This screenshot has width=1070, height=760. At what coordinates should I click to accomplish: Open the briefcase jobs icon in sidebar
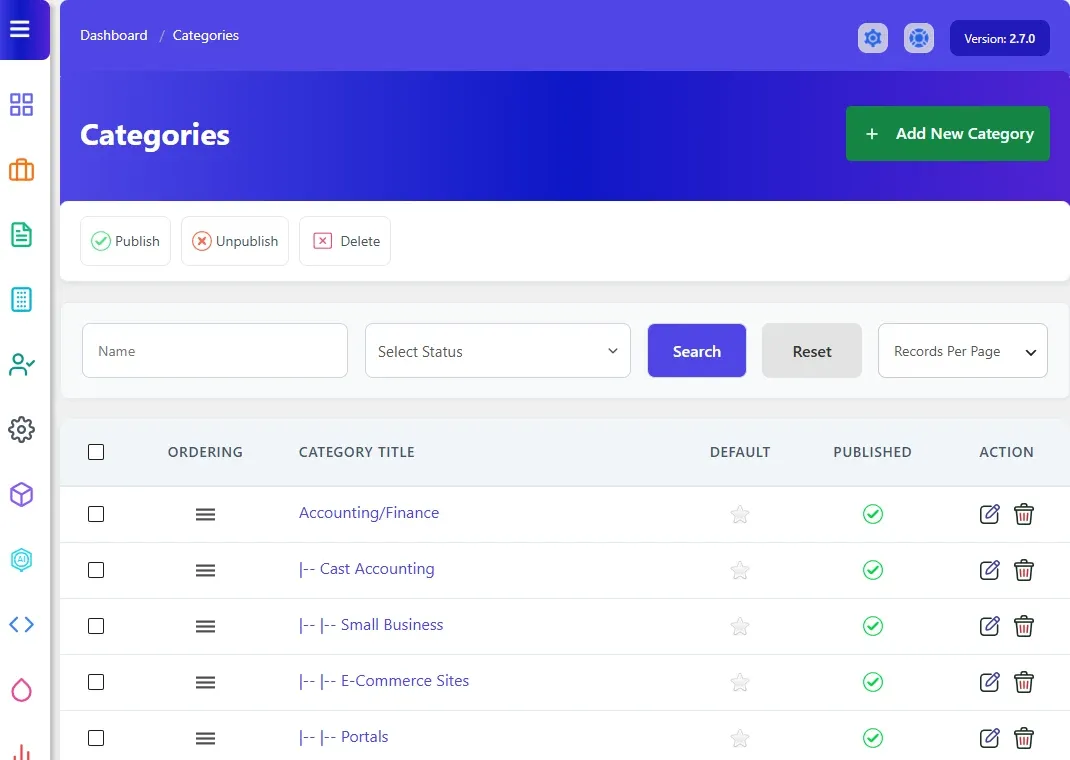(x=21, y=170)
